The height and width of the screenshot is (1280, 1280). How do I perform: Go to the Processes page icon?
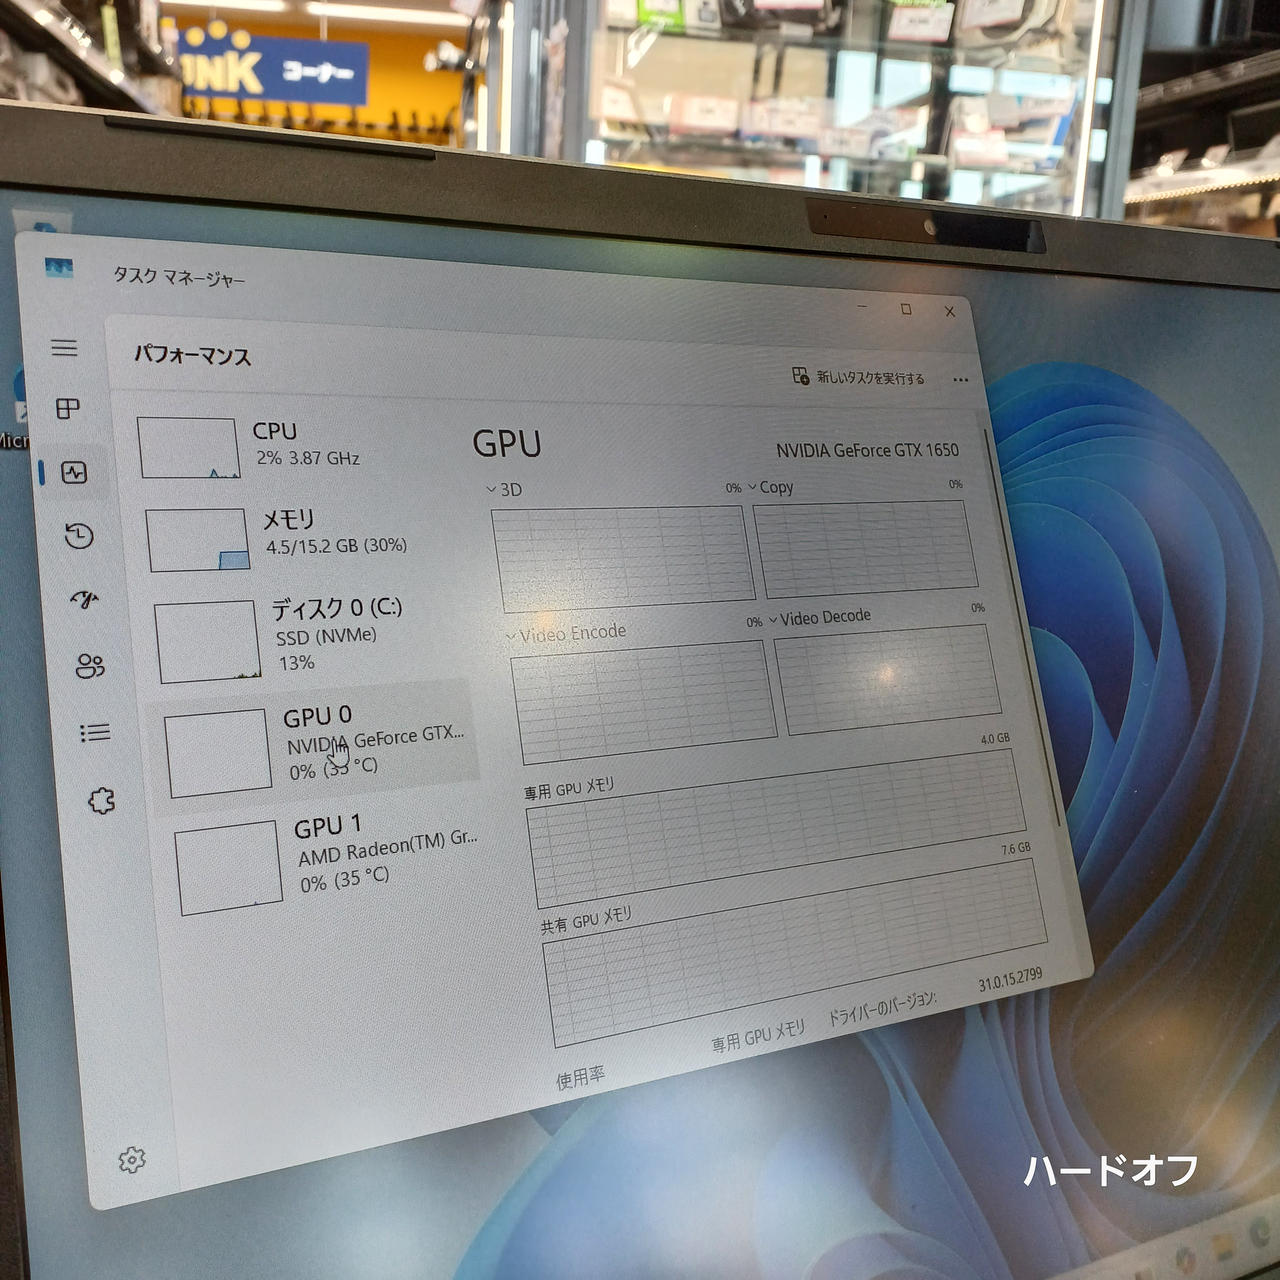click(x=67, y=408)
